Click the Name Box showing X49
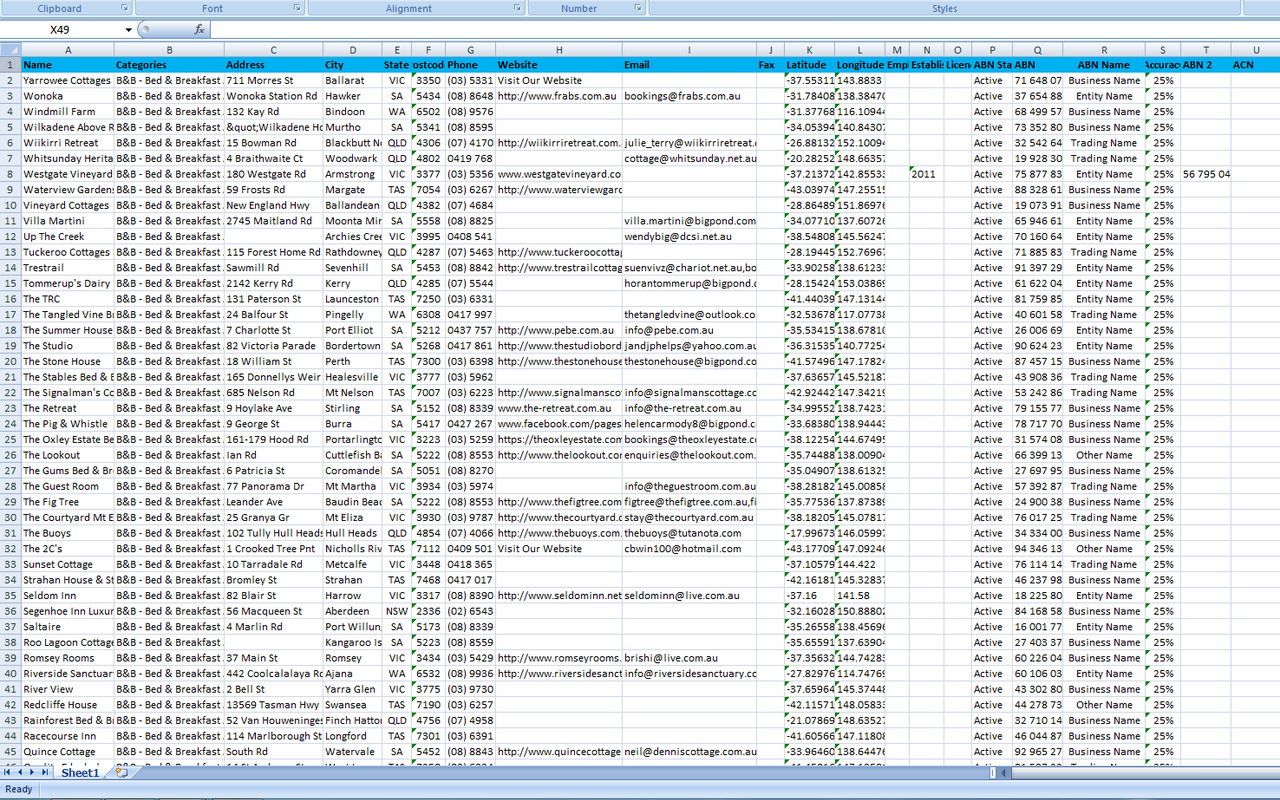 62,30
